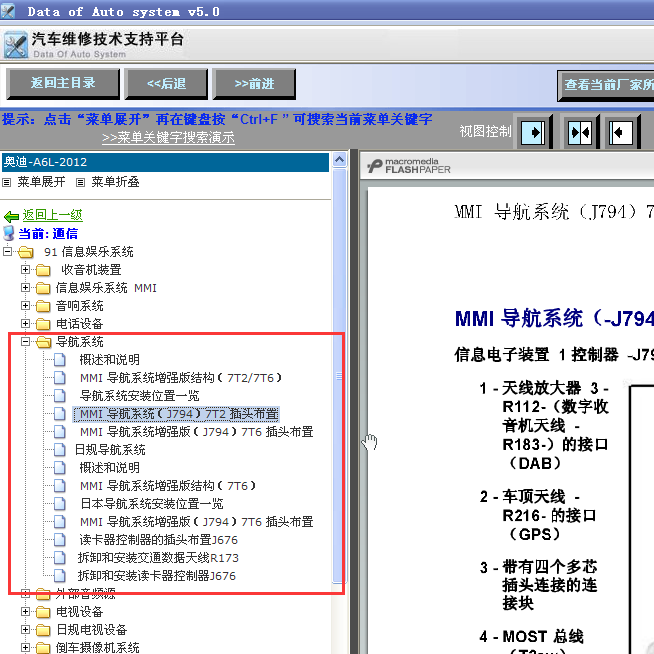This screenshot has height=654, width=654.
Task: Open 导航系统安装位置一览 document
Action: [x=139, y=396]
